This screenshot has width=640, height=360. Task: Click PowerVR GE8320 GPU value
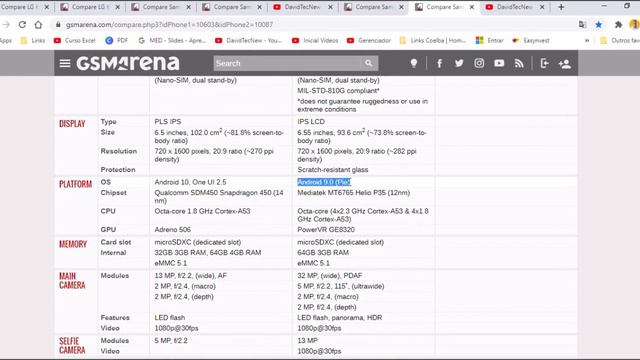coord(326,229)
